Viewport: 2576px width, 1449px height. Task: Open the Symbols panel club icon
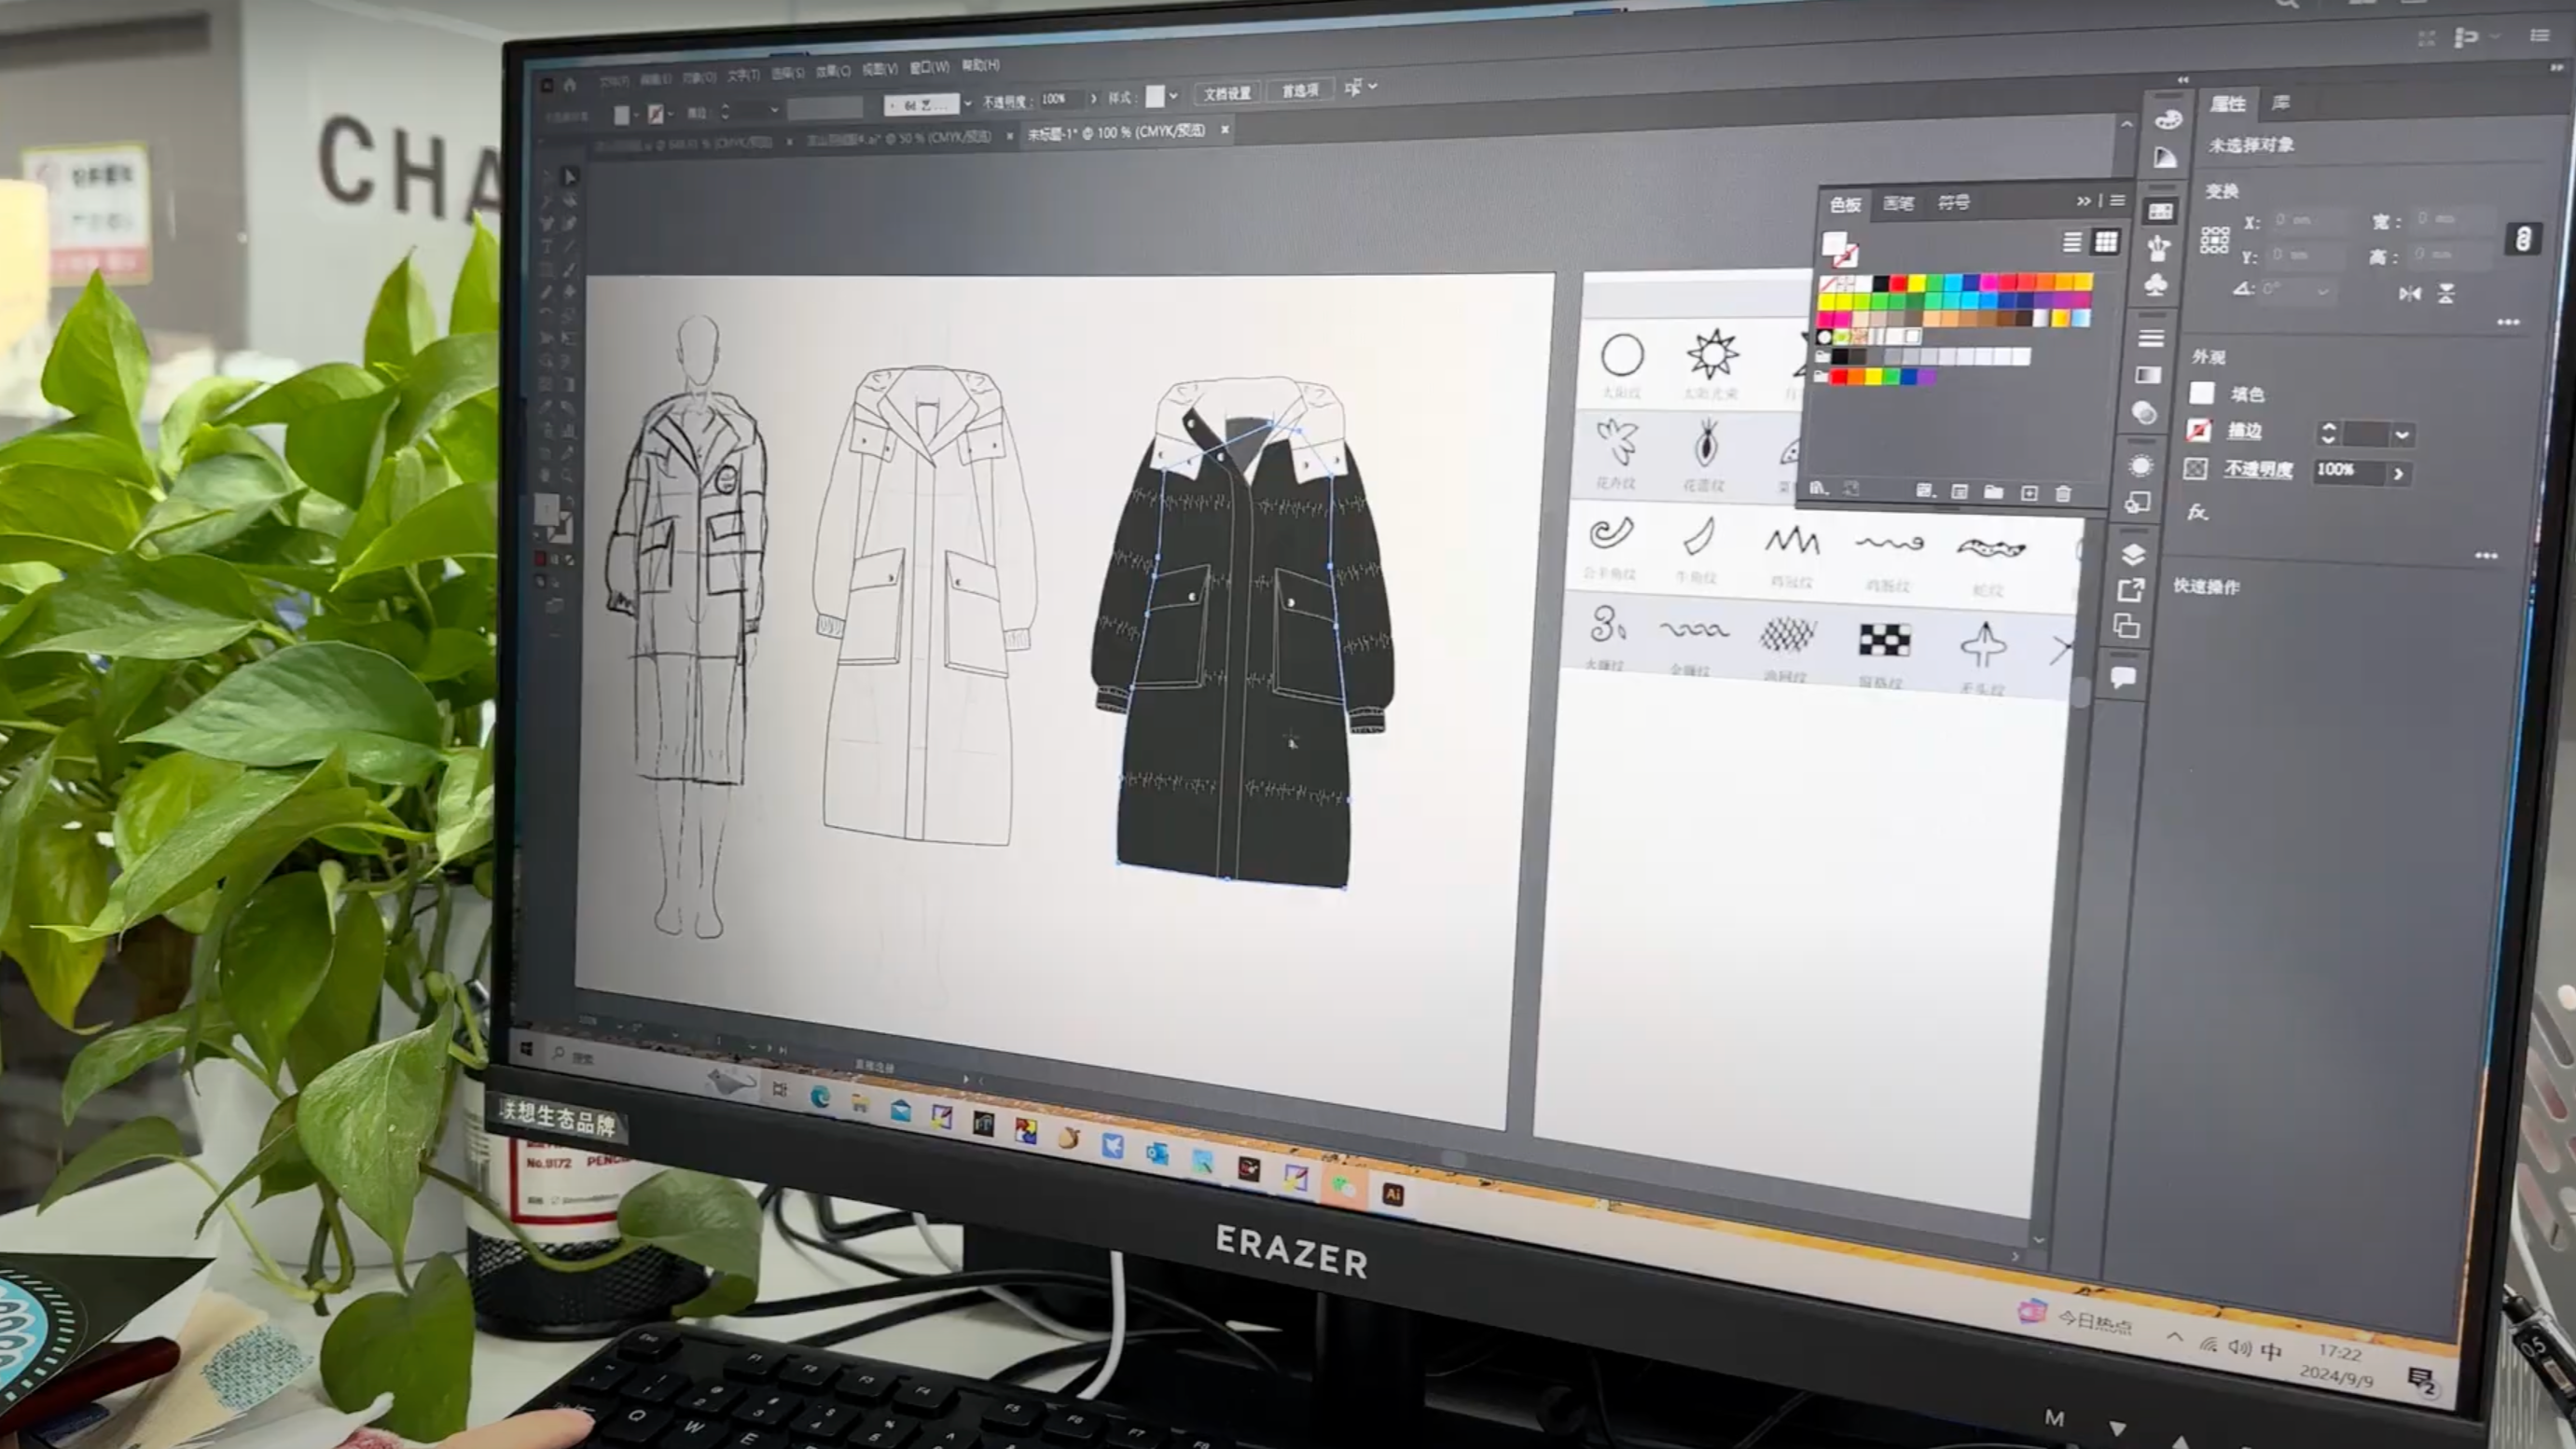(2156, 286)
